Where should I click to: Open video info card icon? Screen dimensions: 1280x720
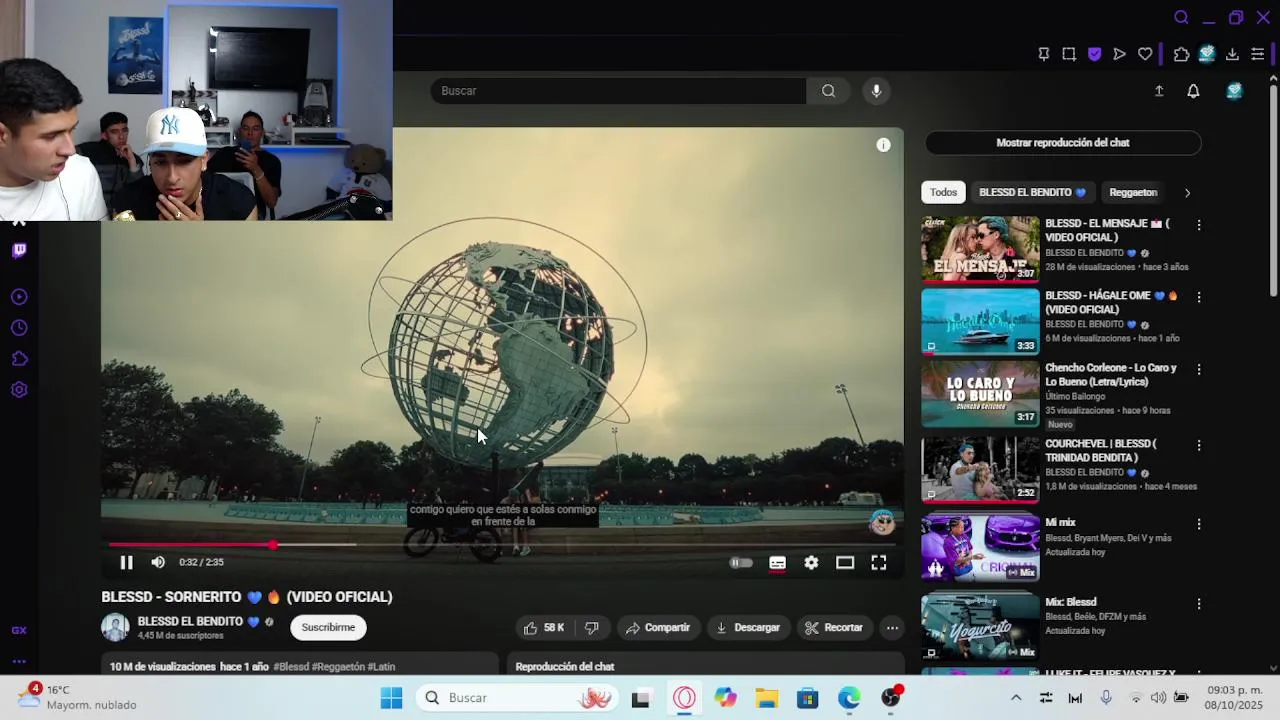[883, 145]
